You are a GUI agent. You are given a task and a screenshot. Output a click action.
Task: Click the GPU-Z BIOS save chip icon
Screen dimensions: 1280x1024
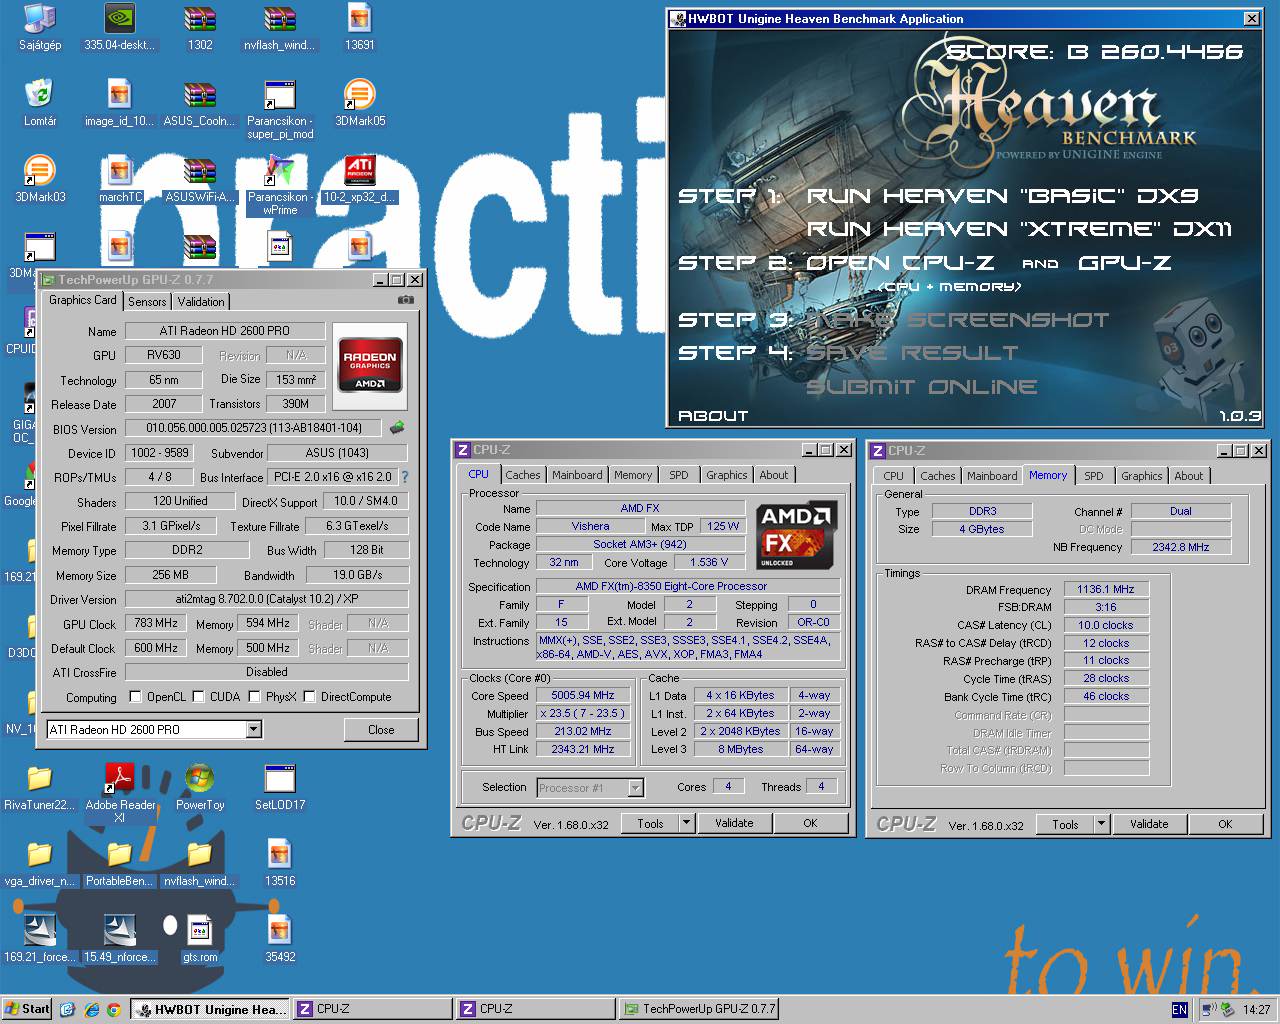[x=397, y=428]
